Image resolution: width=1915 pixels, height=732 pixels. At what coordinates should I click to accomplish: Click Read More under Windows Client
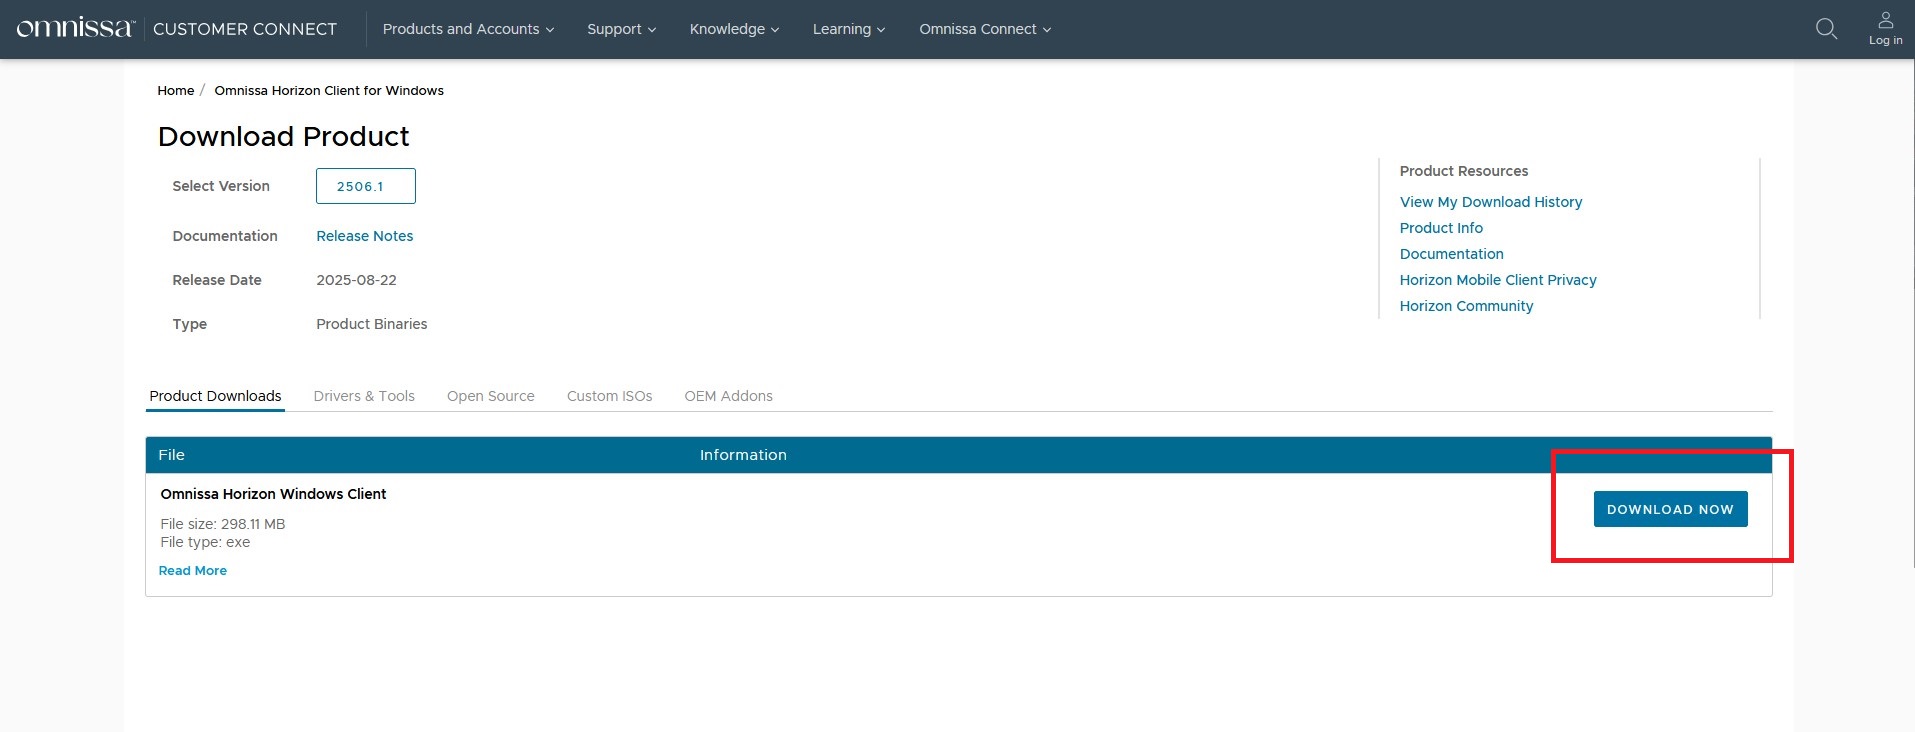(192, 571)
